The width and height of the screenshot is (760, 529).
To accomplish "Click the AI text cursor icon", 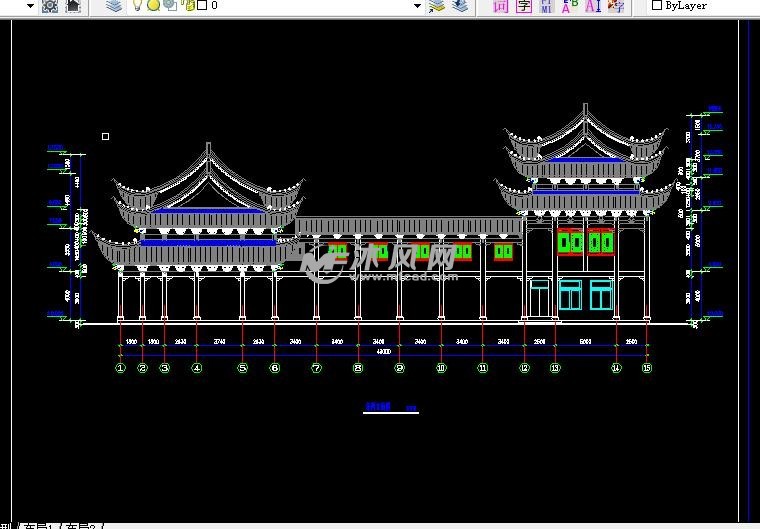I will tap(593, 6).
